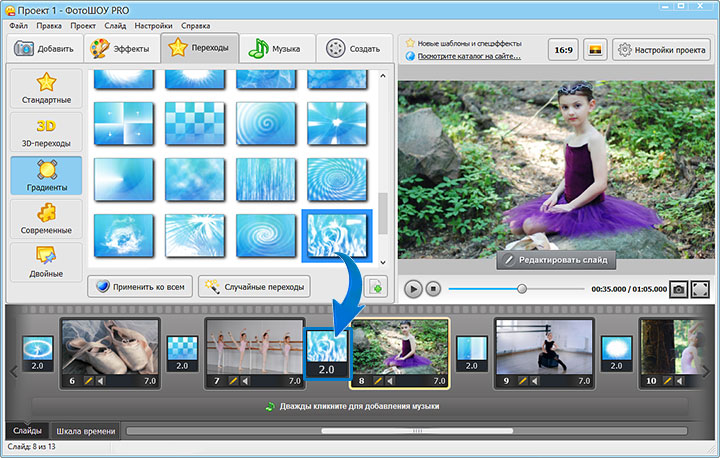Switch to the Эффекты tab
720x458 pixels.
(x=122, y=48)
